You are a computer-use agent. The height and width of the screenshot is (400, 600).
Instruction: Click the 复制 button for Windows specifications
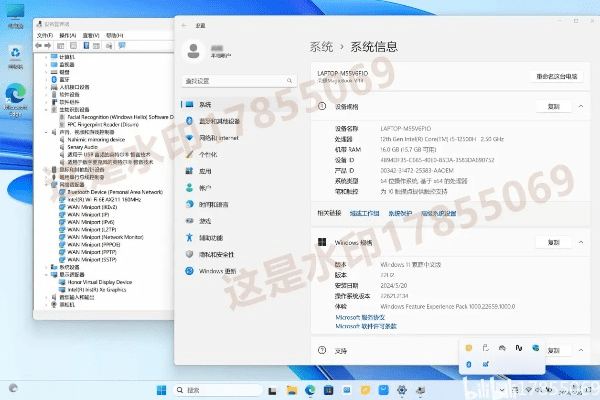[554, 242]
